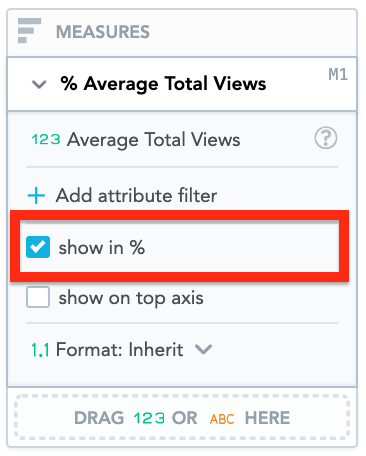Open the help question mark icon
Viewport: 366px width, 456px height.
coord(326,138)
